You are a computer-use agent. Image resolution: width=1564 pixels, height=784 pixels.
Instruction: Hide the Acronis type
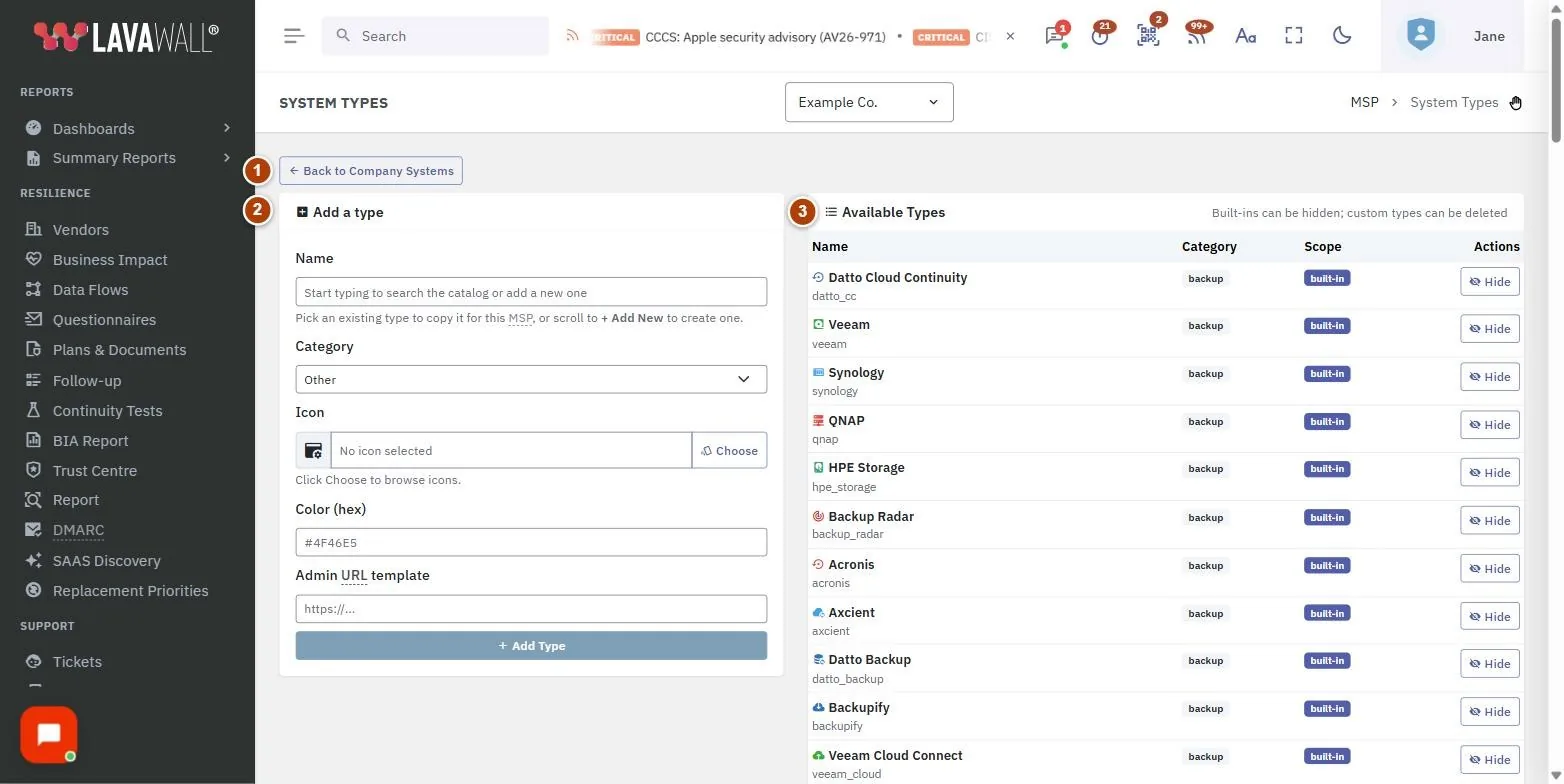[x=1489, y=569]
